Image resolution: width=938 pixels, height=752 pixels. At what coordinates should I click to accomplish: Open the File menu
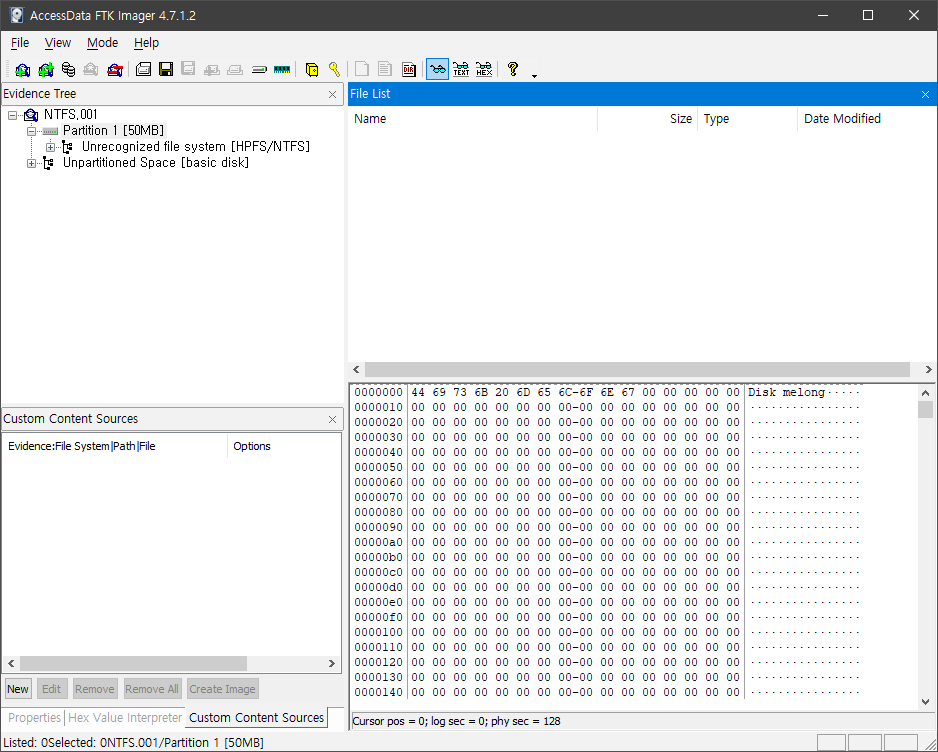point(20,43)
